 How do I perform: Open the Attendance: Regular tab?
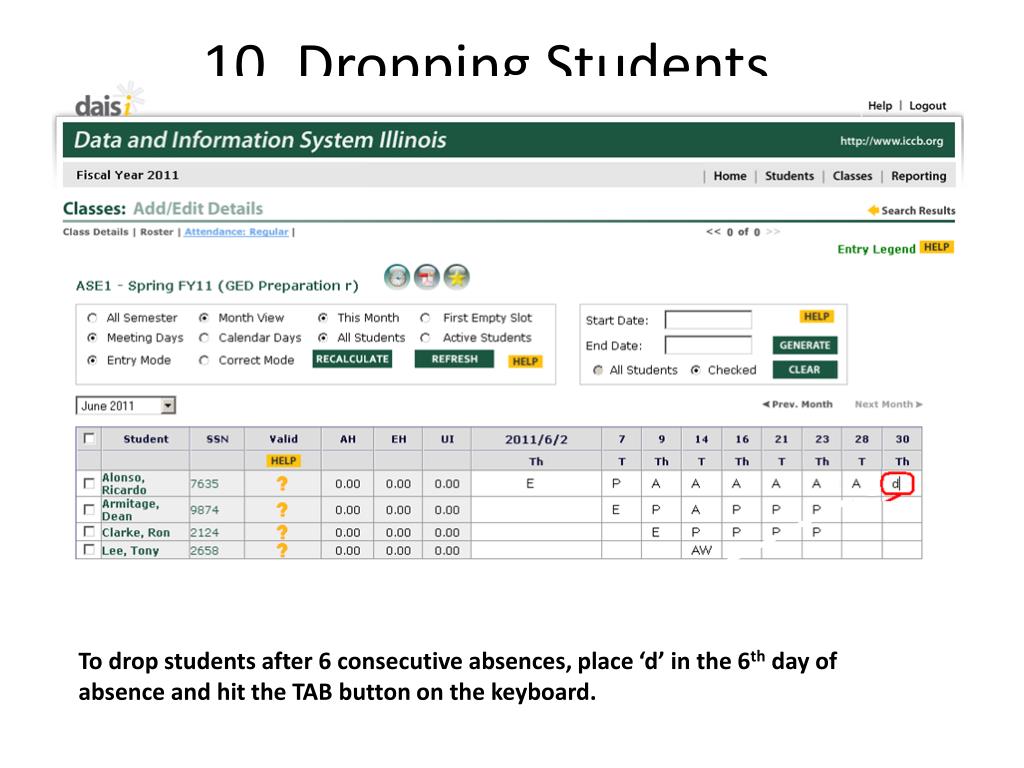[x=236, y=232]
